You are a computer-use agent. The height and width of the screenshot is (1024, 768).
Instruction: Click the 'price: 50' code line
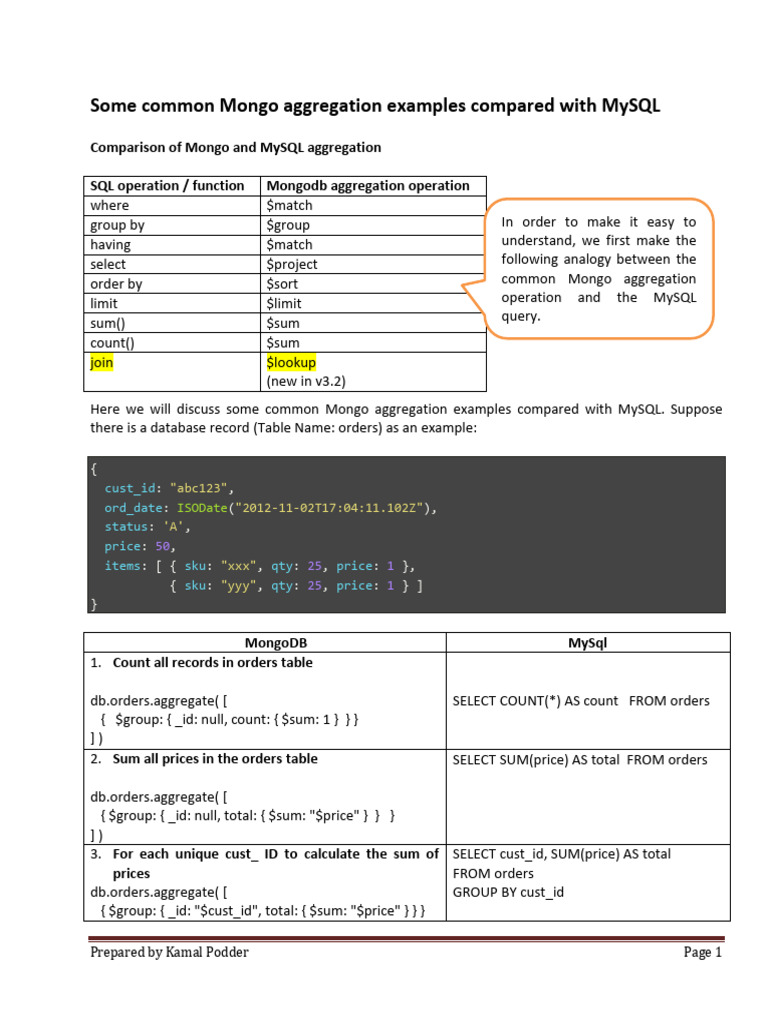[x=140, y=546]
